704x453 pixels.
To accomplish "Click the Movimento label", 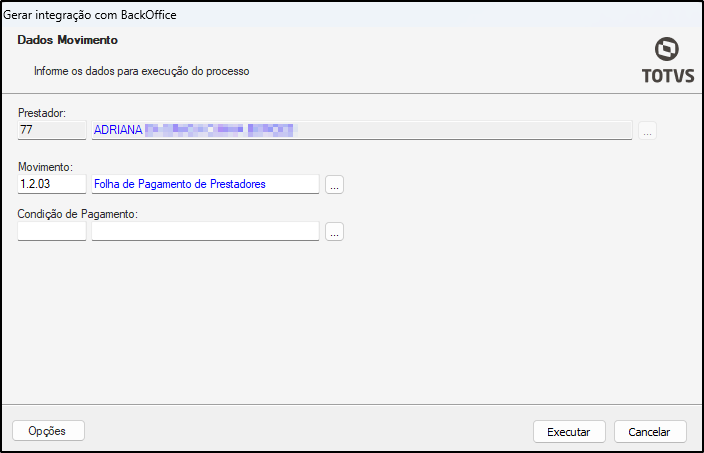I will tap(45, 166).
